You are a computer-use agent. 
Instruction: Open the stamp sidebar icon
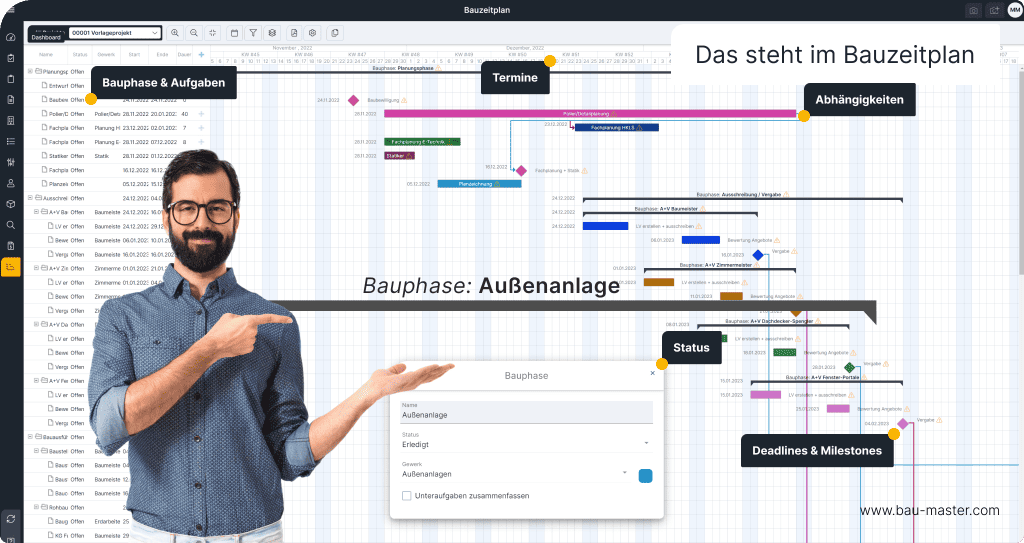pyautogui.click(x=10, y=183)
